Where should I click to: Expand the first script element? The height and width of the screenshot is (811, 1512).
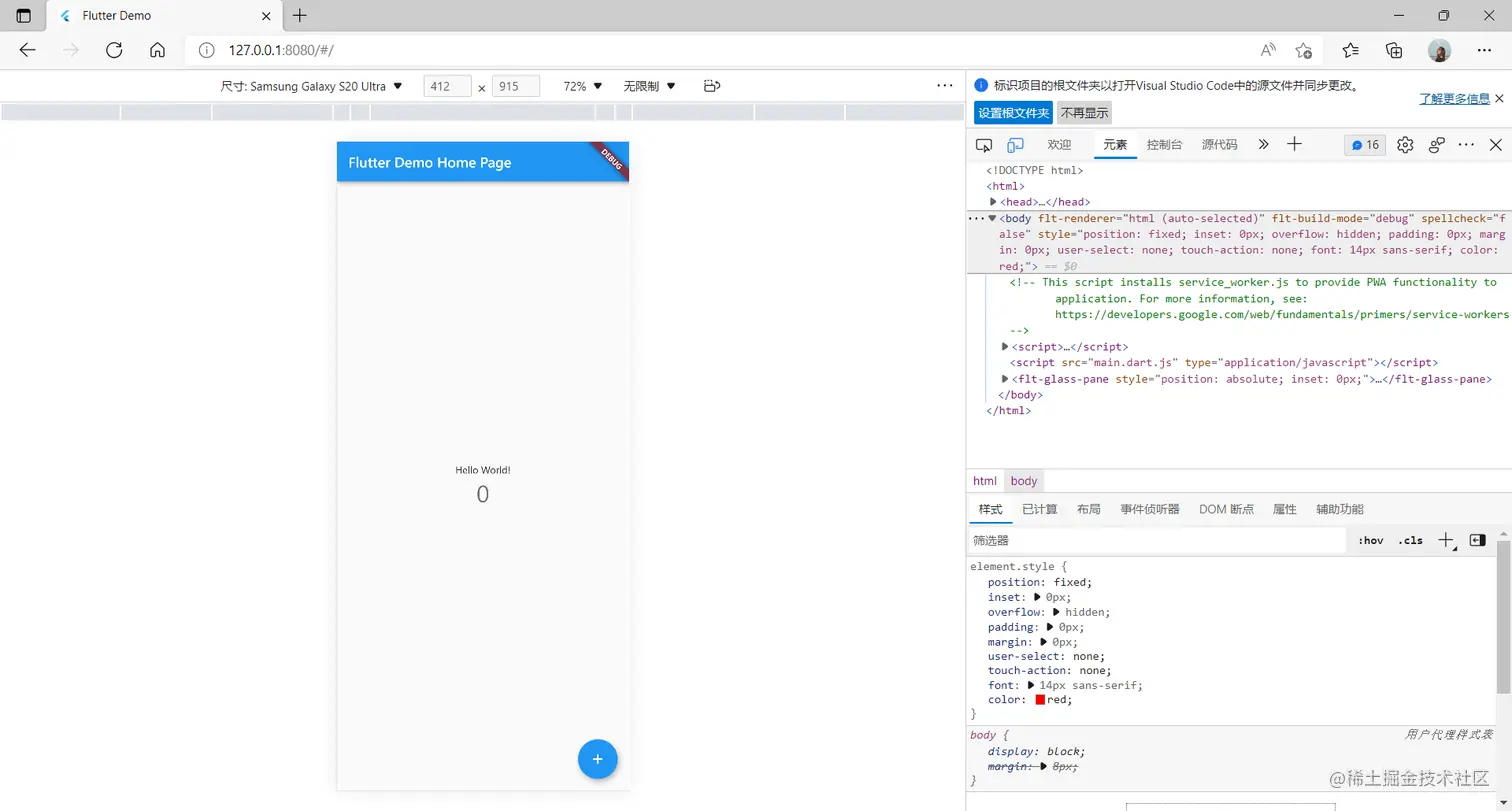coord(1005,347)
